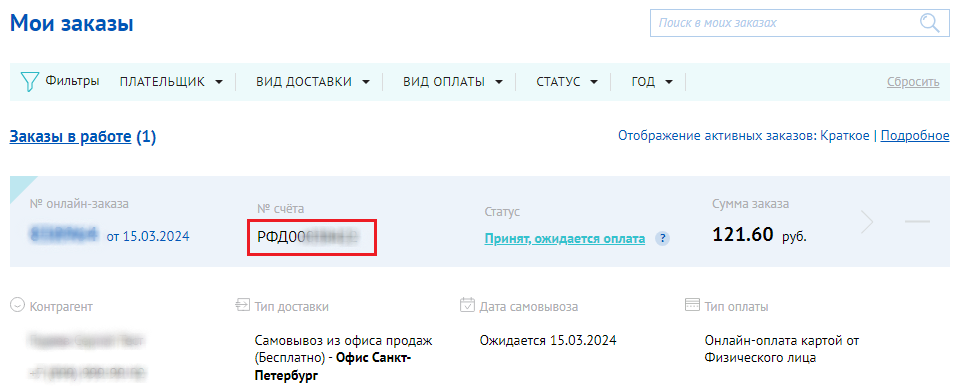This screenshot has height=390, width=958.
Task: Click the order amount 121.60 руб.
Action: click(x=759, y=234)
